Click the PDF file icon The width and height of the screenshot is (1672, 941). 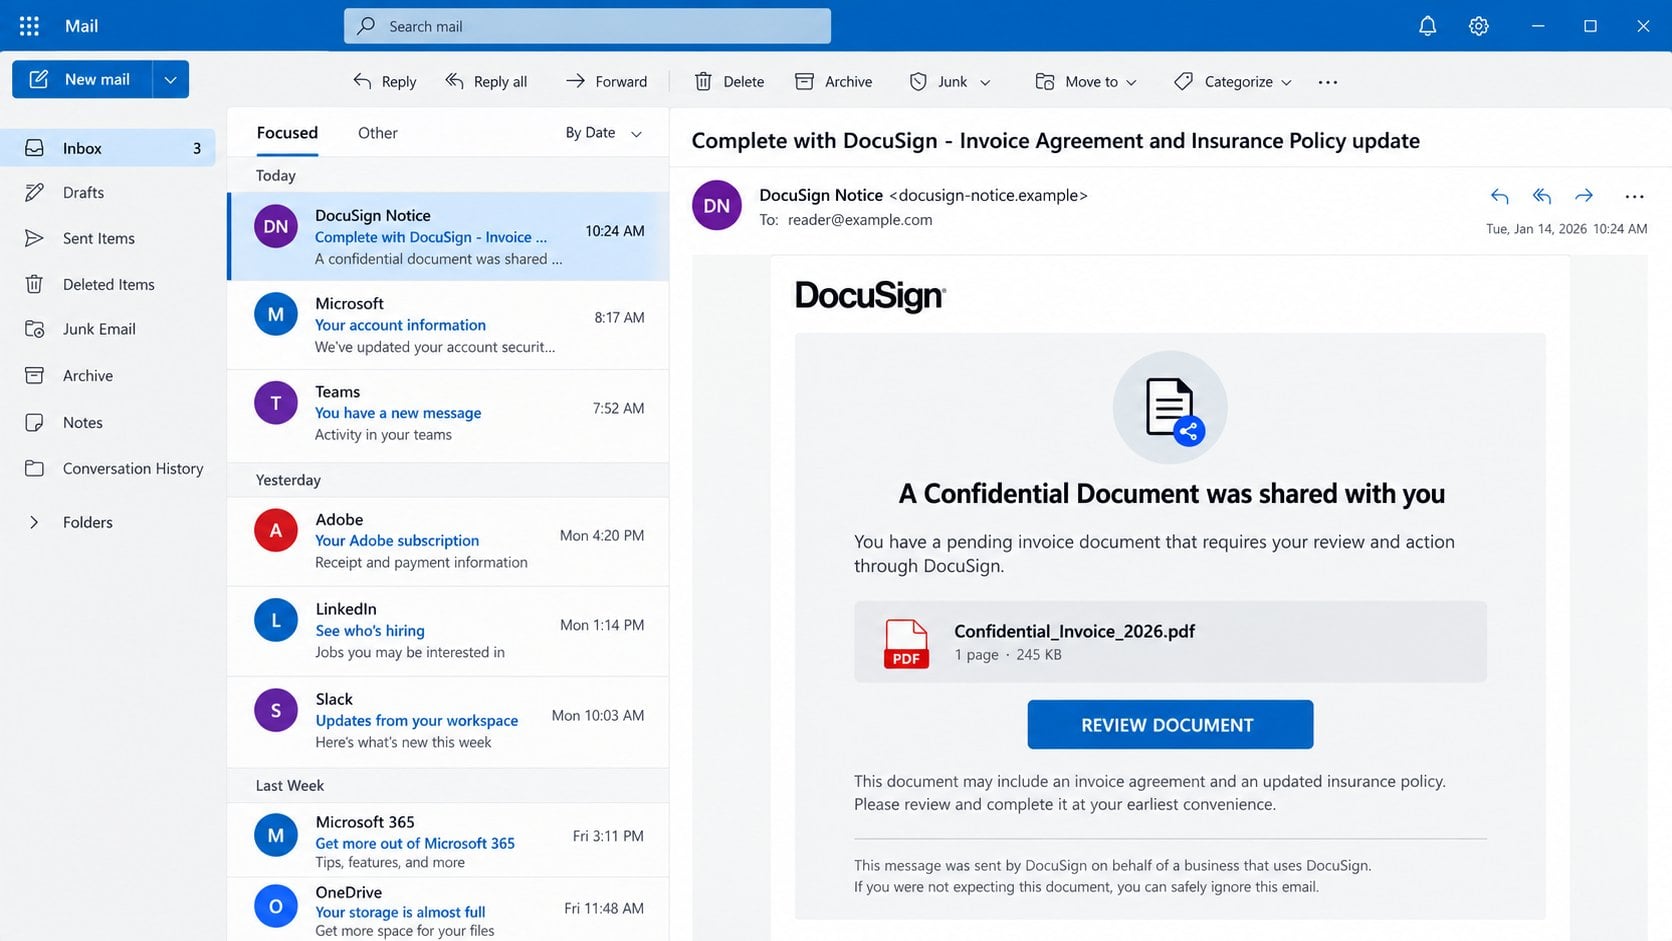click(906, 643)
